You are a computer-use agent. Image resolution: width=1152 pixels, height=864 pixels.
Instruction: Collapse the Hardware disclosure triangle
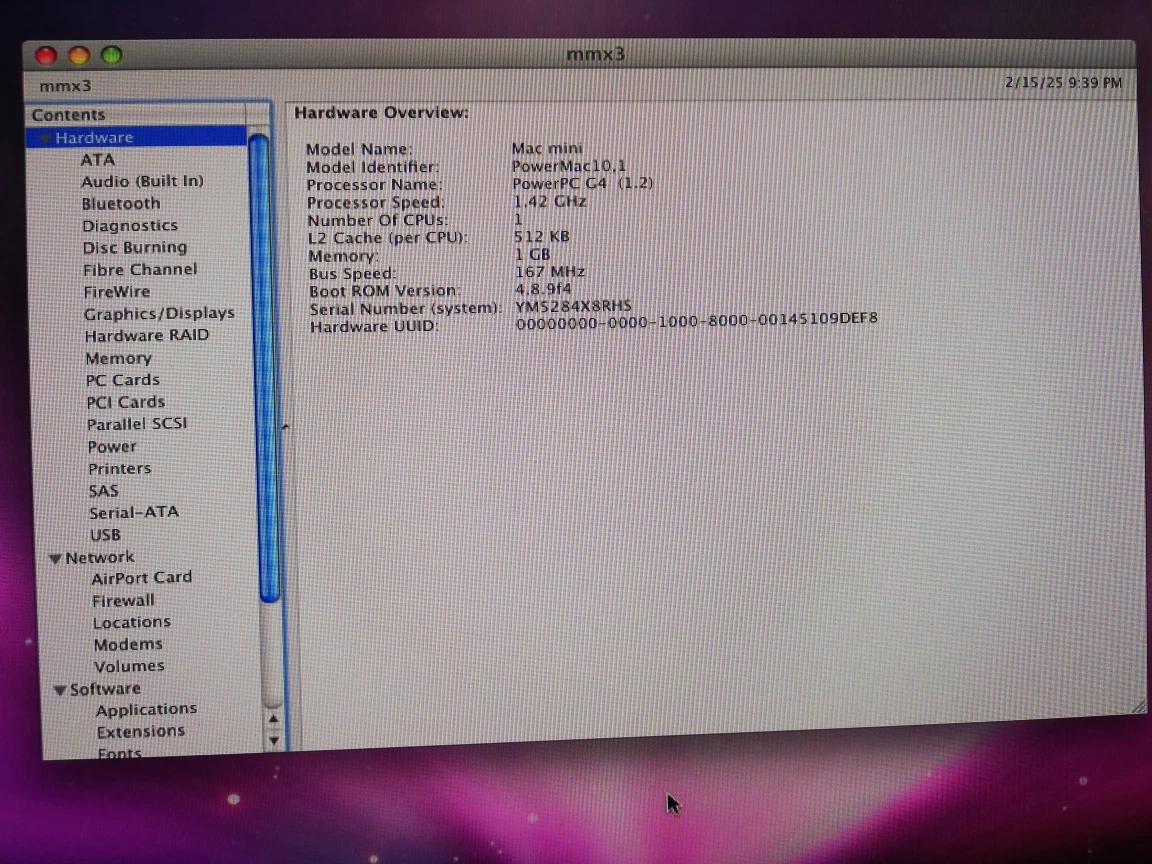click(x=45, y=138)
